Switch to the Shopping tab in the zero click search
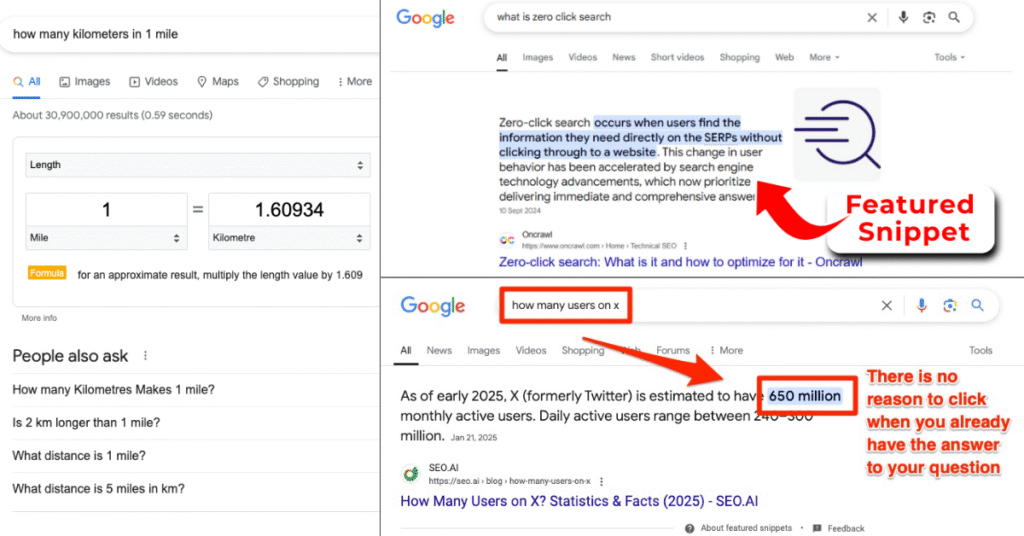This screenshot has width=1024, height=536. pyautogui.click(x=740, y=57)
